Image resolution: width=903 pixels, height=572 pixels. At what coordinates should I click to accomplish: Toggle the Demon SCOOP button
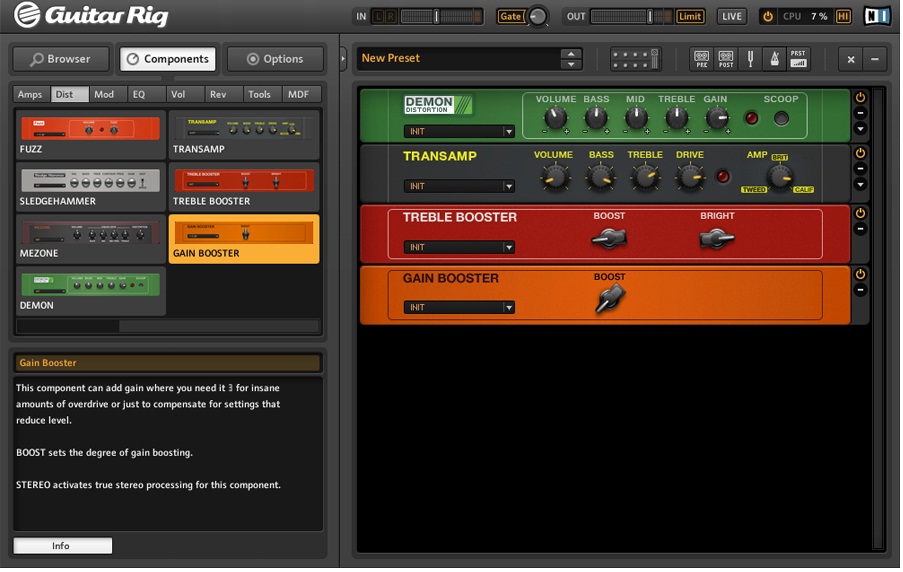(781, 119)
